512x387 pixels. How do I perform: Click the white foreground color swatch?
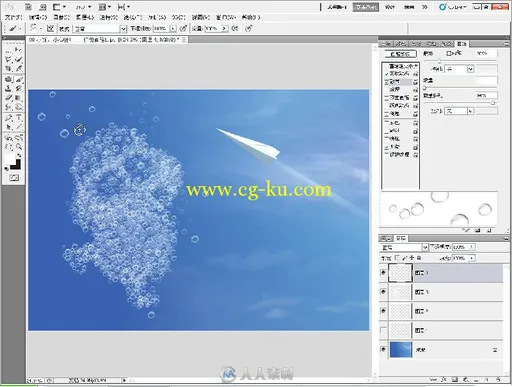point(10,158)
